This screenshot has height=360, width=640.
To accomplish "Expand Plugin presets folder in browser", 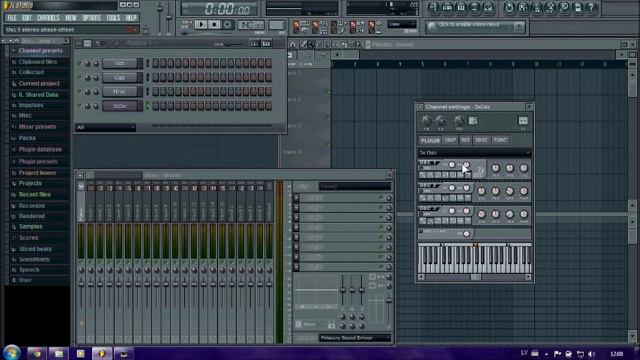I will [38, 162].
